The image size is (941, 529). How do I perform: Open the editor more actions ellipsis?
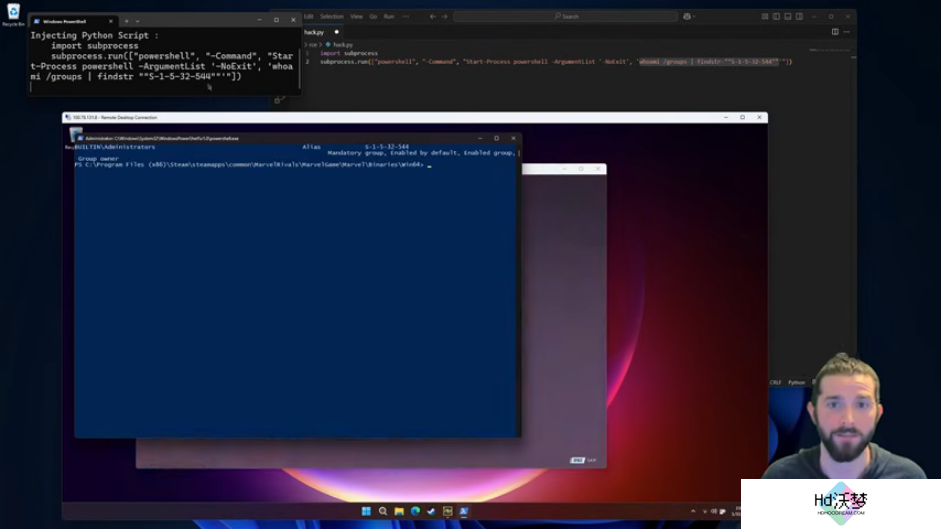(847, 32)
